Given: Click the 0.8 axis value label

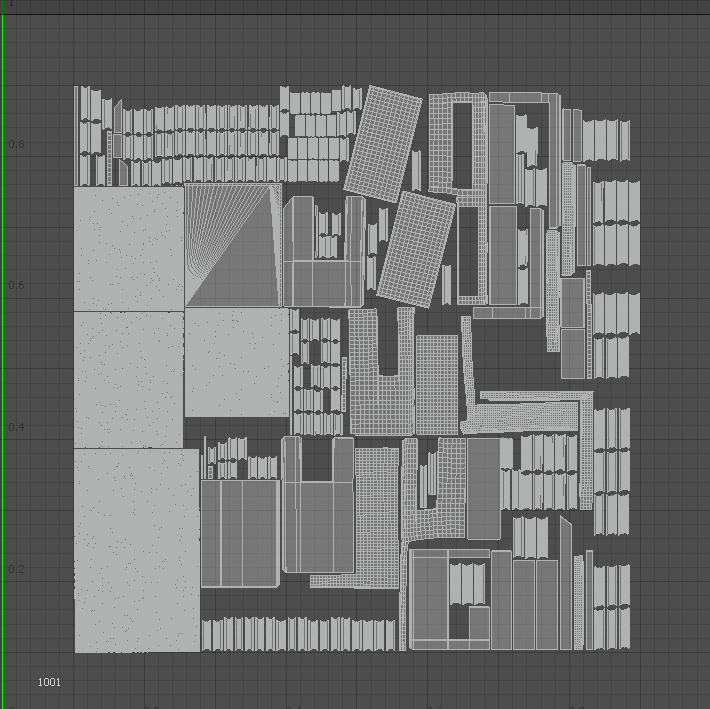Looking at the screenshot, I should pyautogui.click(x=16, y=144).
